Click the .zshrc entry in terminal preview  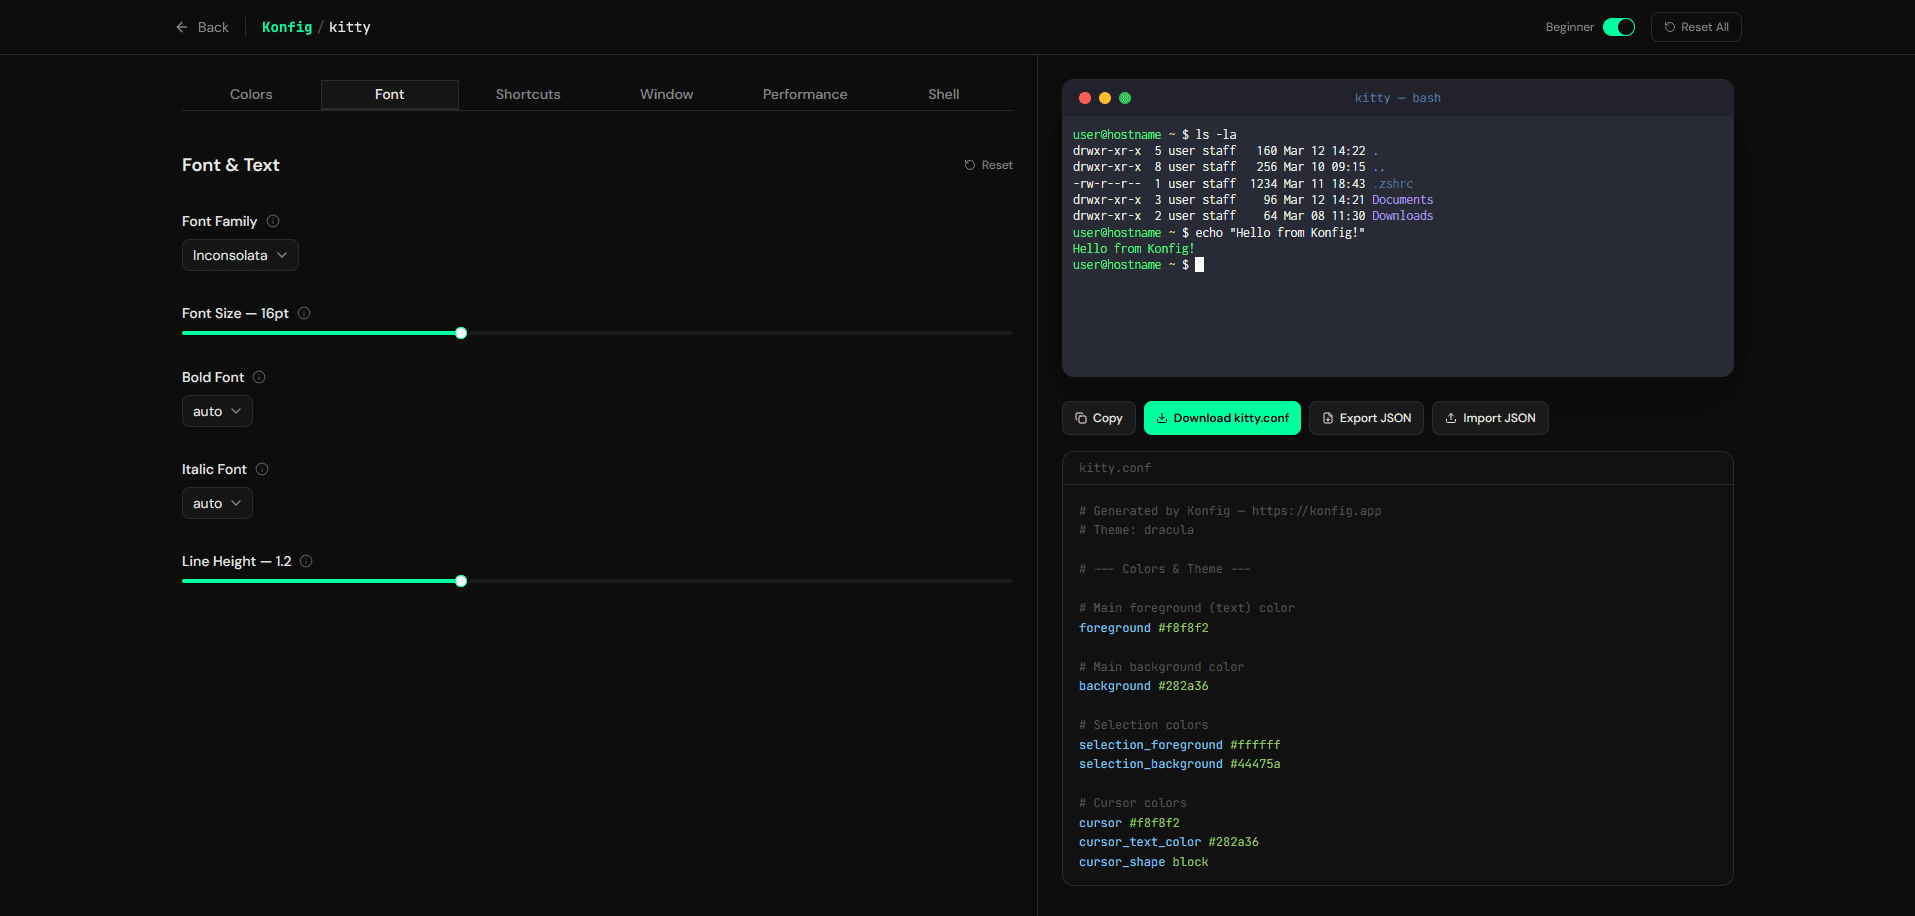pos(1393,184)
